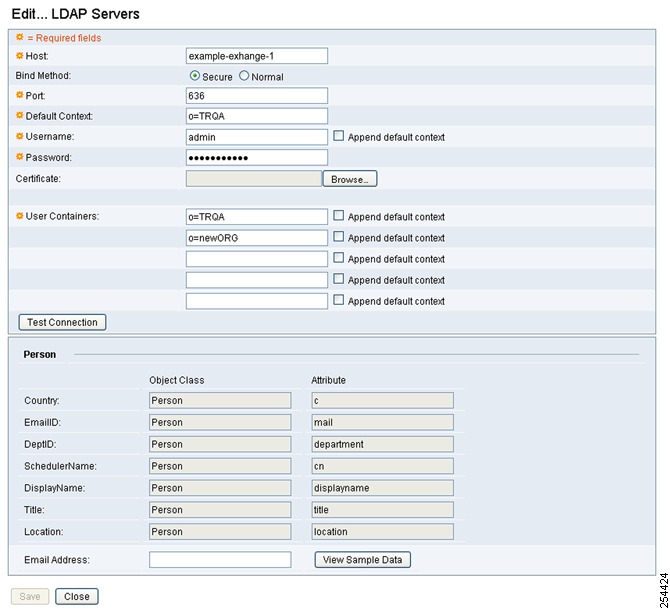Click the Email Address input field

220,560
